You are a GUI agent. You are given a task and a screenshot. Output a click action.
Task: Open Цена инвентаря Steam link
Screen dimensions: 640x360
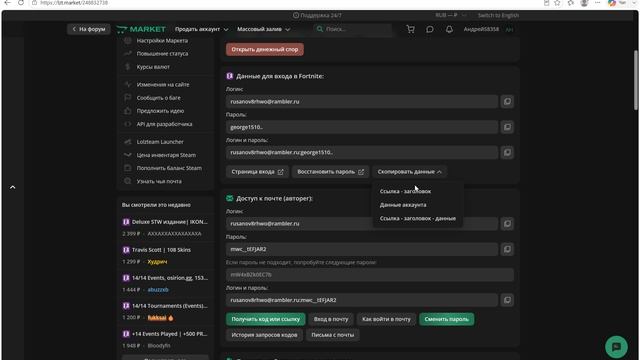point(166,155)
